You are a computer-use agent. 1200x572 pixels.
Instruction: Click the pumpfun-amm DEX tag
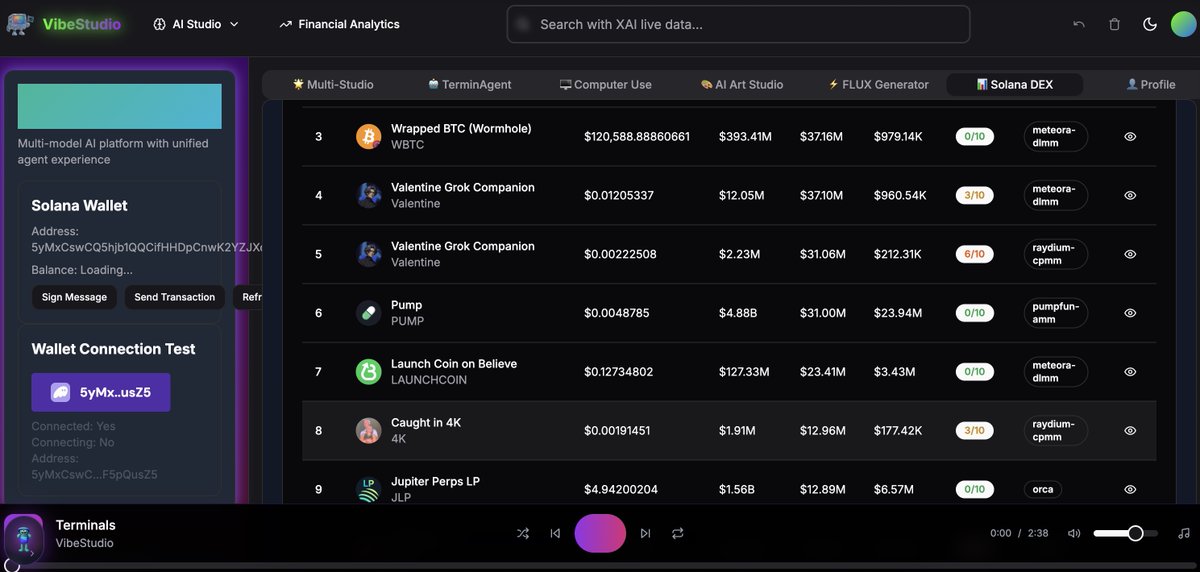(1055, 313)
